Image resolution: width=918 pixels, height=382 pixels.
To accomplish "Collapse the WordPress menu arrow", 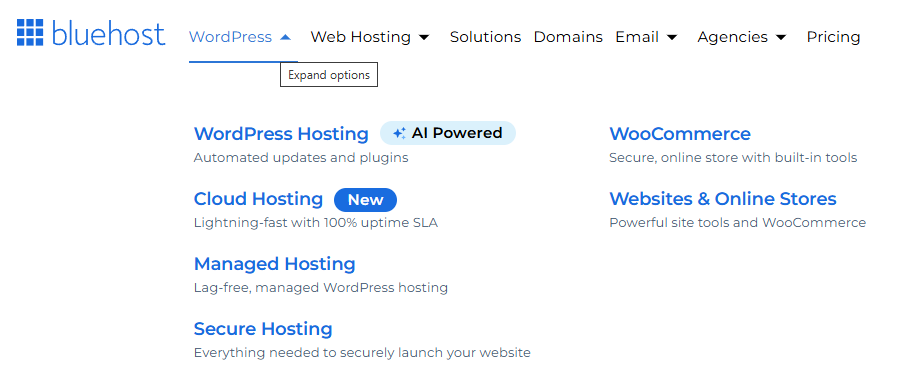I will point(285,37).
